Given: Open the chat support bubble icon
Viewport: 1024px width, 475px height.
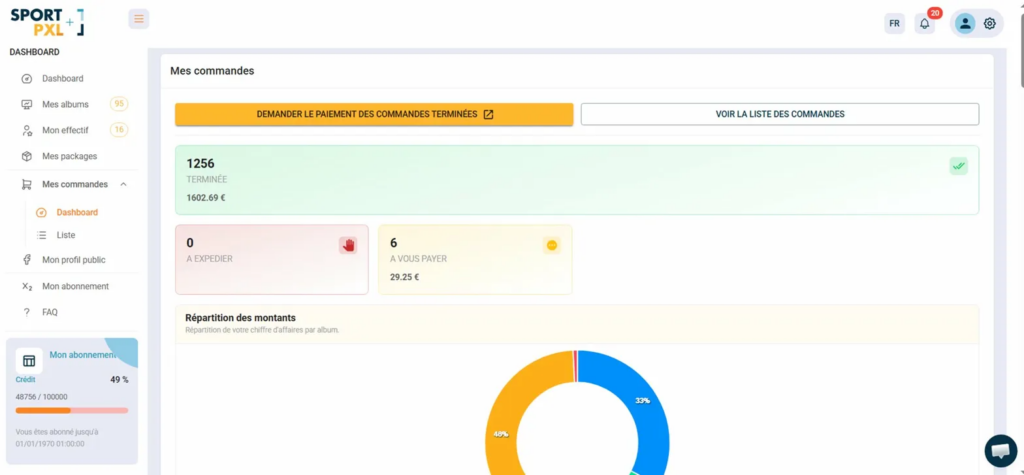Looking at the screenshot, I should [x=1000, y=450].
